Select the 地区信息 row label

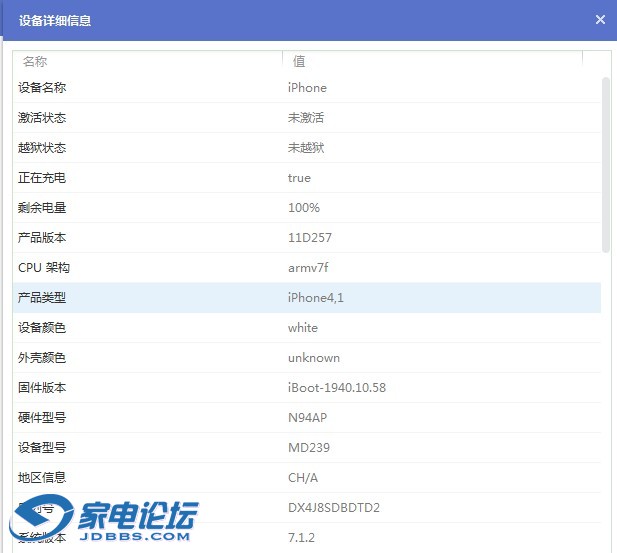point(42,477)
